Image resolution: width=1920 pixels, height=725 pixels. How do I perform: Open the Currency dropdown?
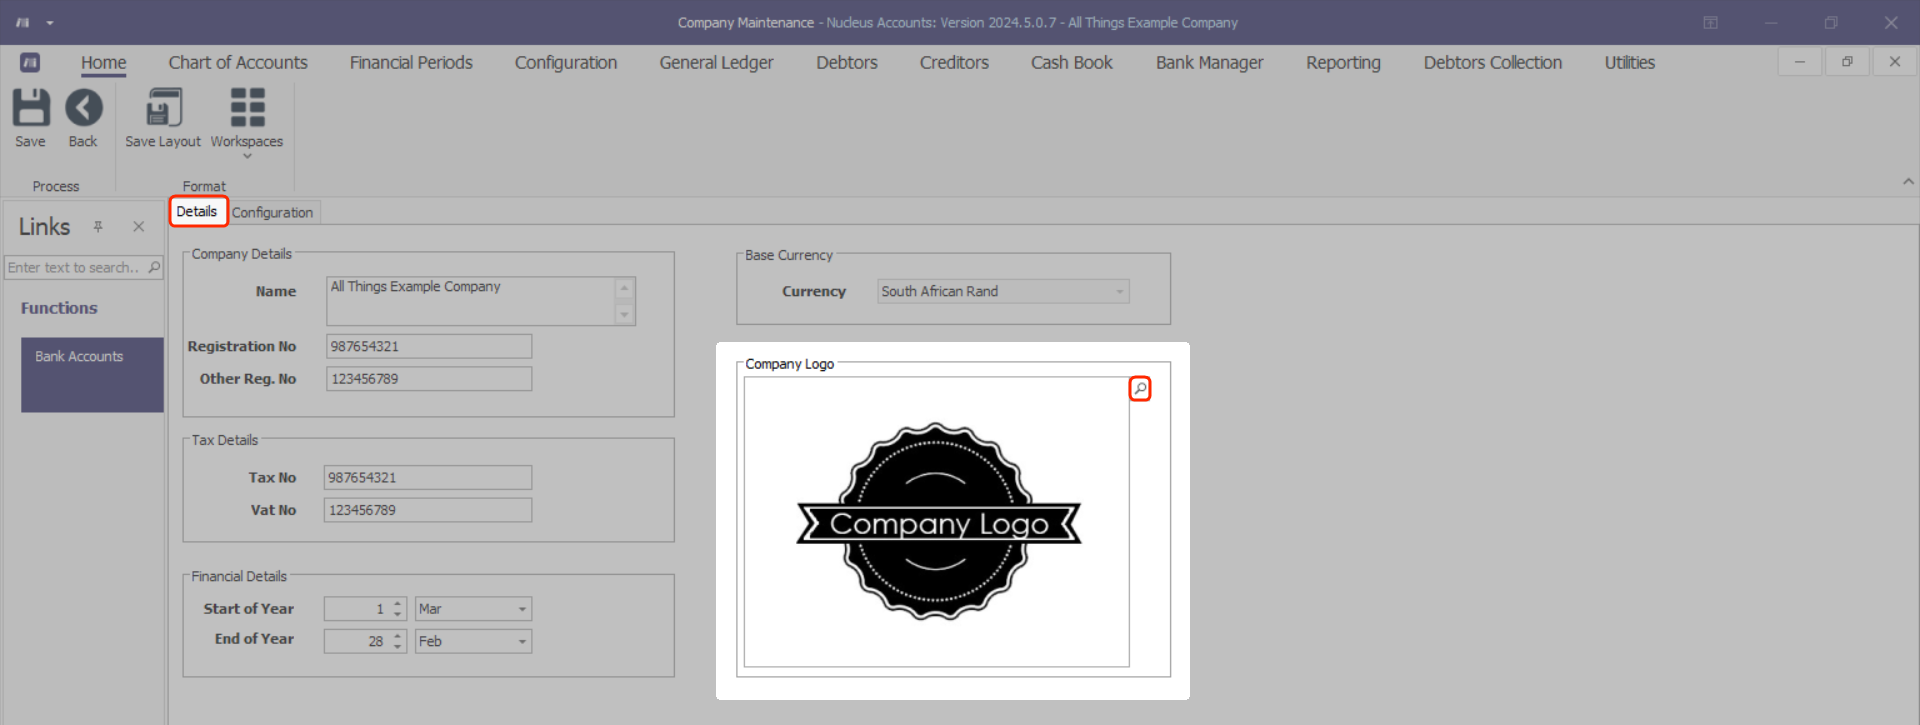(x=1120, y=291)
